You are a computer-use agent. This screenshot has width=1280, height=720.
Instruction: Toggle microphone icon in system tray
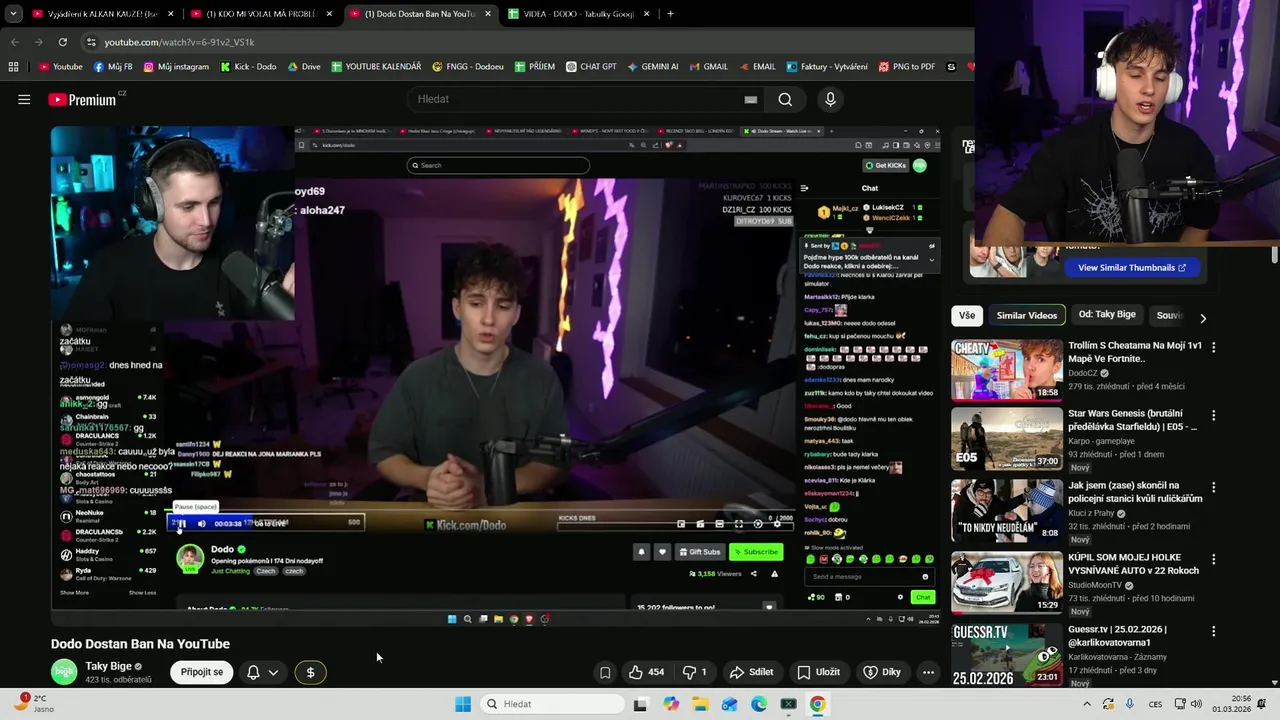(x=1130, y=704)
